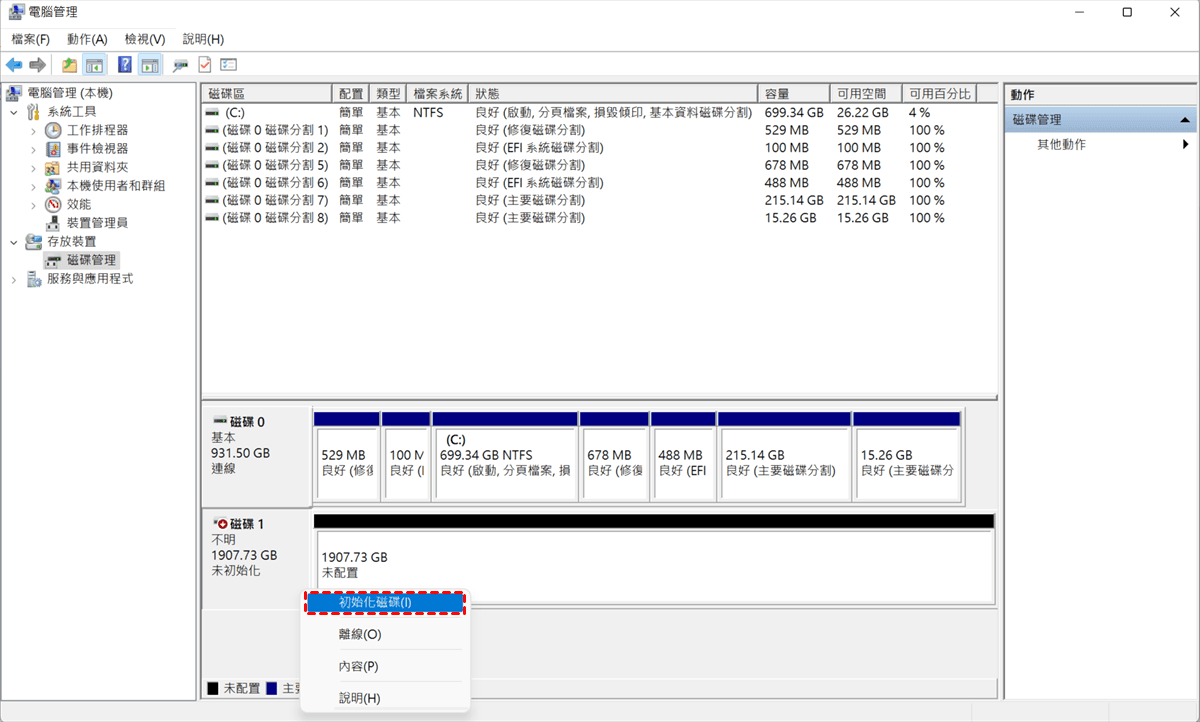Click the blue Help question mark icon
The height and width of the screenshot is (722, 1200).
coord(125,65)
